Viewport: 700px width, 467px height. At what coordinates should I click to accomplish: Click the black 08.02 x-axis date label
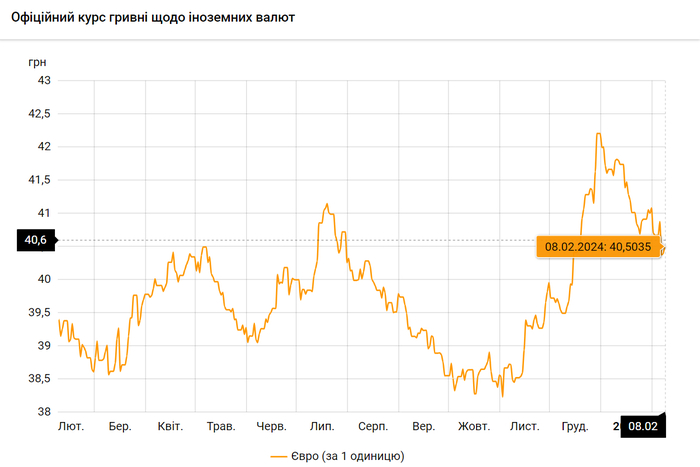click(x=643, y=427)
